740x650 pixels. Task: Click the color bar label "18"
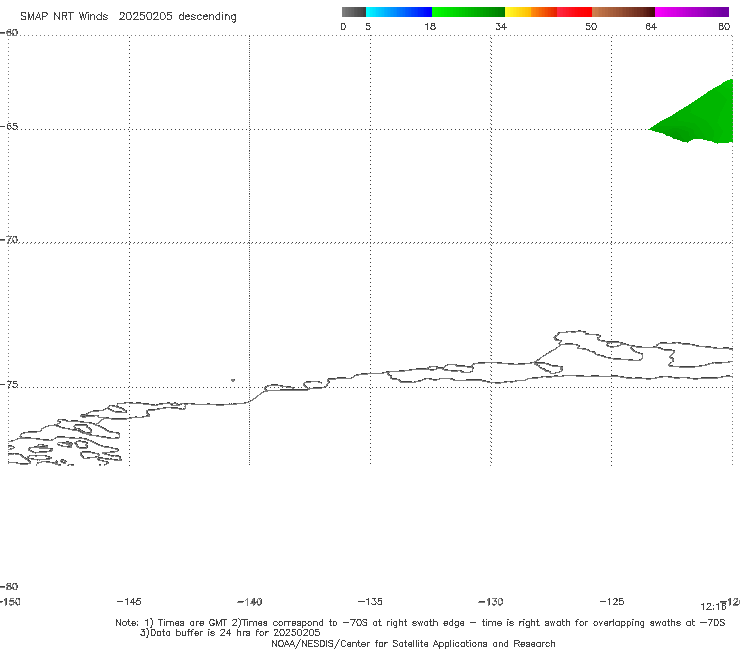[x=430, y=26]
